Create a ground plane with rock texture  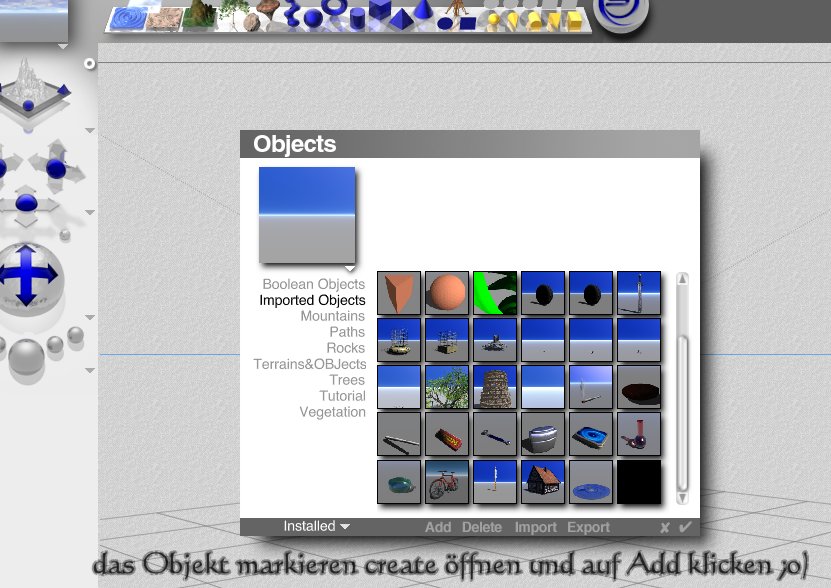point(164,19)
